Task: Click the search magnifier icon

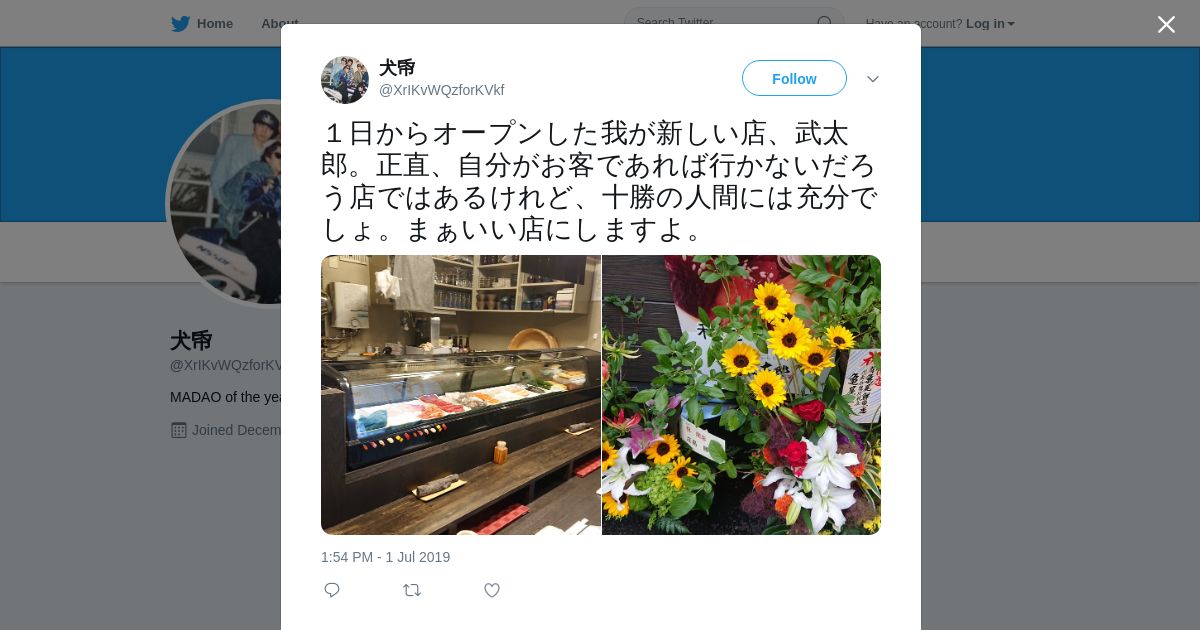Action: click(x=825, y=23)
